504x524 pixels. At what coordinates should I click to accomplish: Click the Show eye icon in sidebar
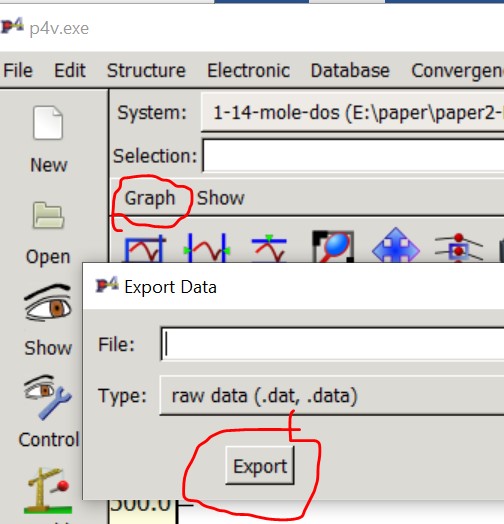point(48,303)
